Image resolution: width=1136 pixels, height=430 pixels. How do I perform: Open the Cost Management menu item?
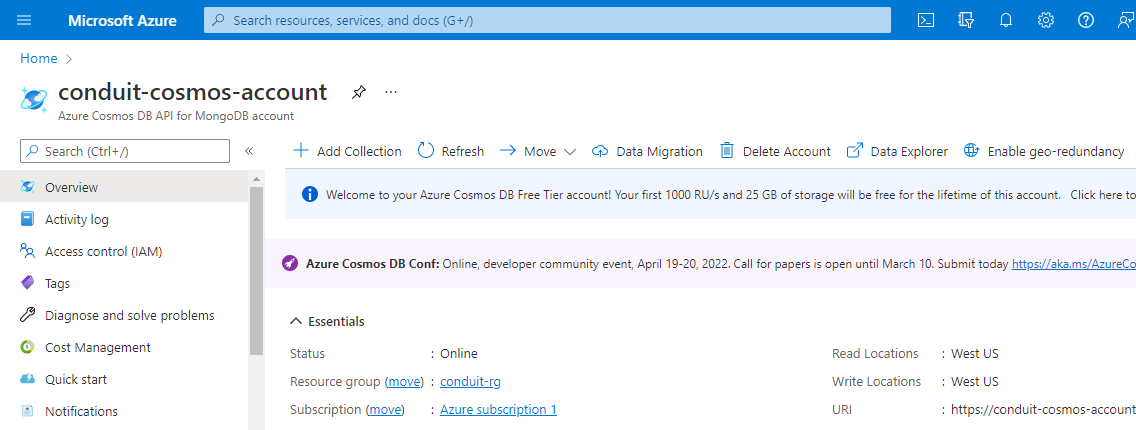pyautogui.click(x=124, y=347)
